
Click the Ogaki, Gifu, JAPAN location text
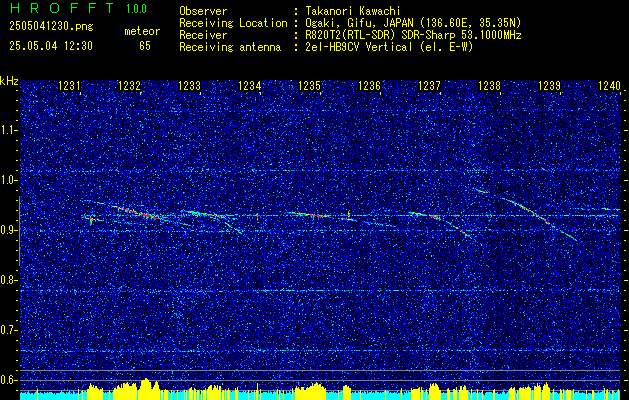pos(411,23)
